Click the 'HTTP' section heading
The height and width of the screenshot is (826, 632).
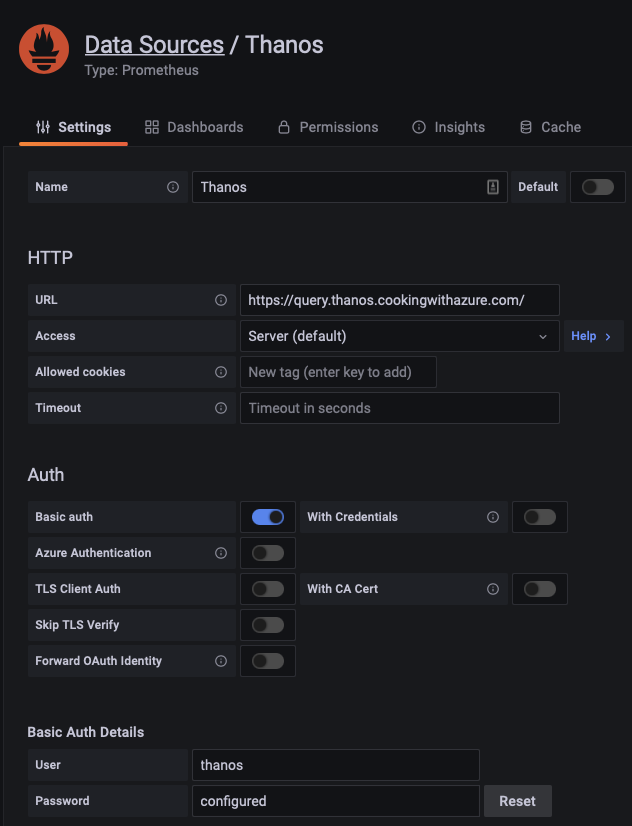pos(50,258)
